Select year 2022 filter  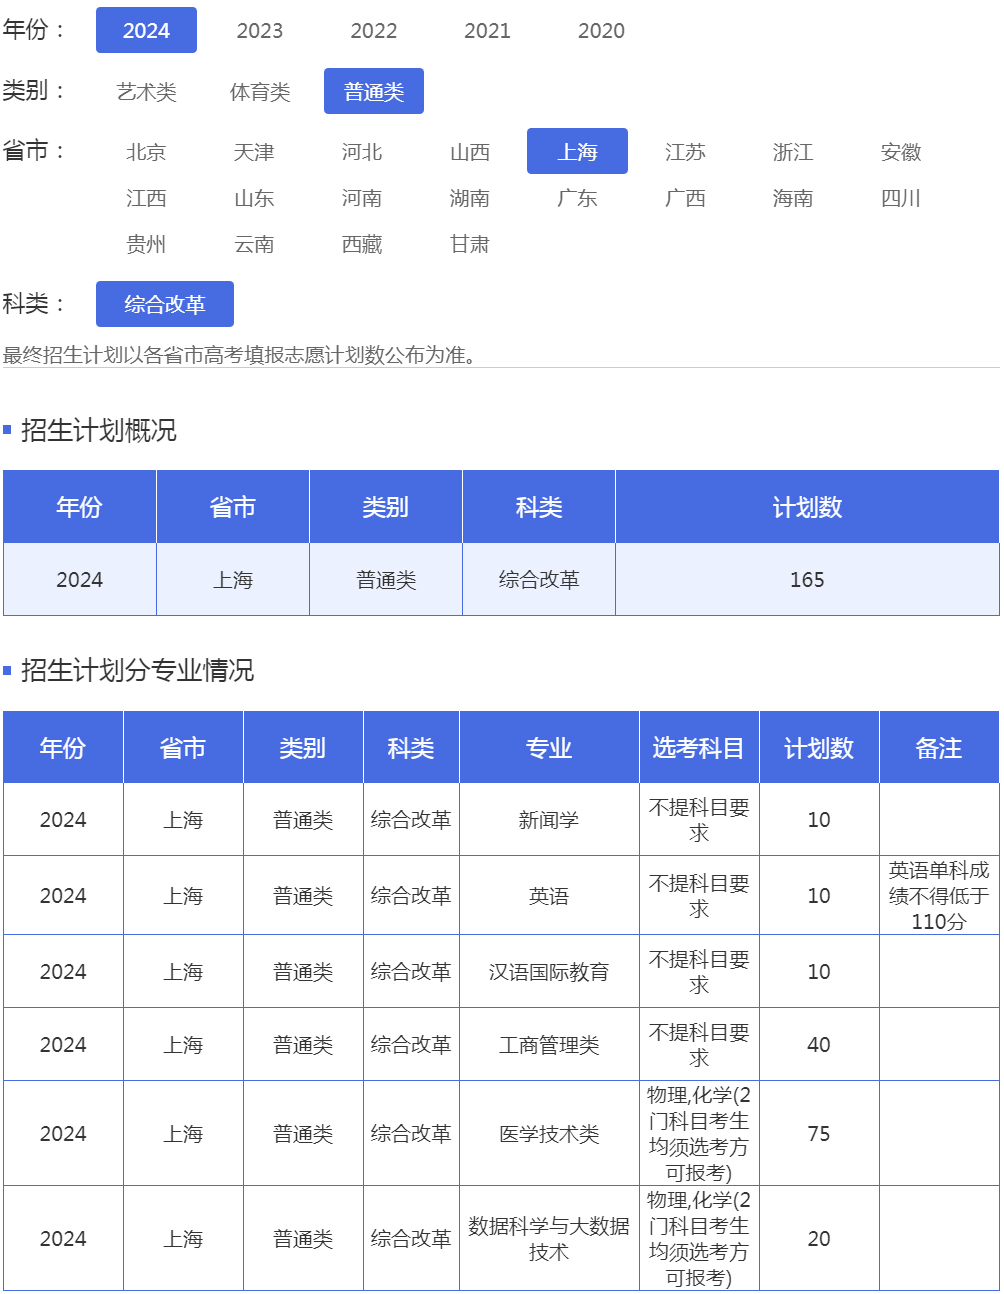[374, 30]
